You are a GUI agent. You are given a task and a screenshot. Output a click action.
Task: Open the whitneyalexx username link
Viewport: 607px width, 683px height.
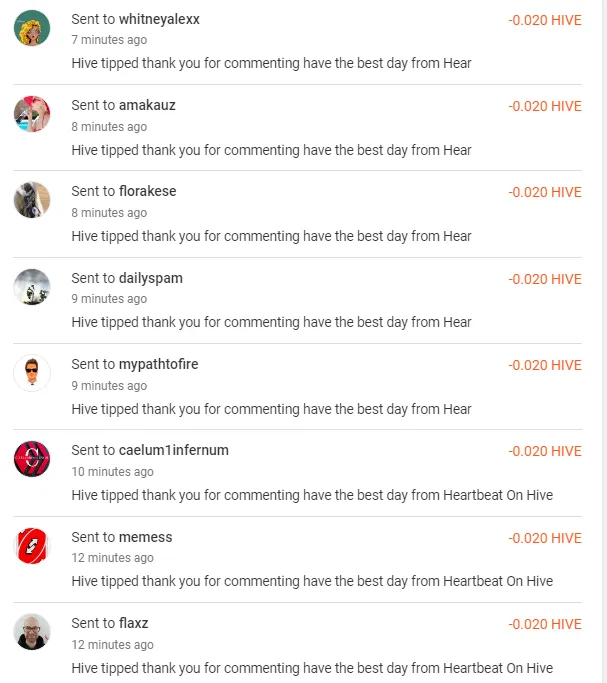tap(161, 19)
